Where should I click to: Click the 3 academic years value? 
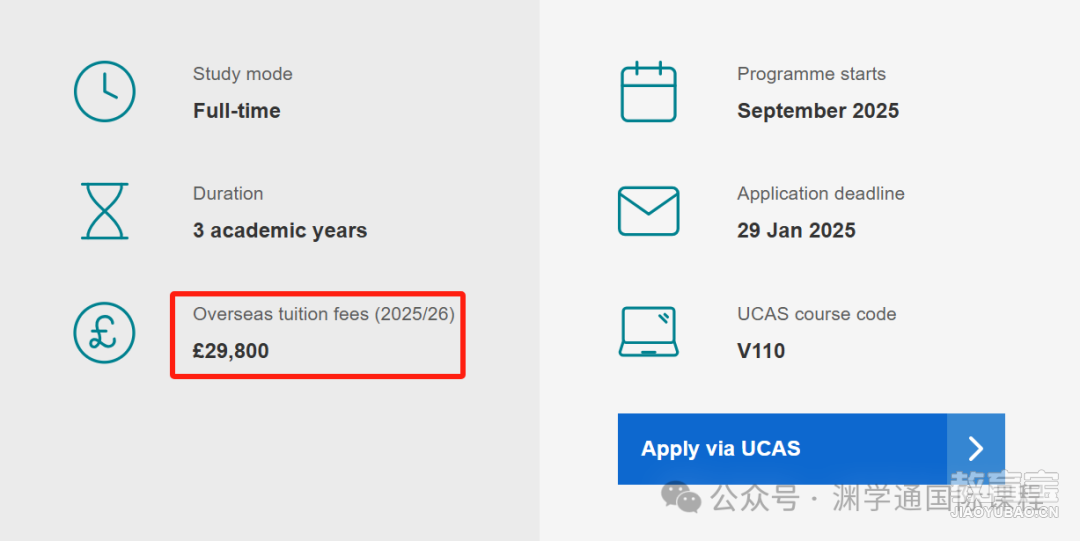pyautogui.click(x=280, y=230)
